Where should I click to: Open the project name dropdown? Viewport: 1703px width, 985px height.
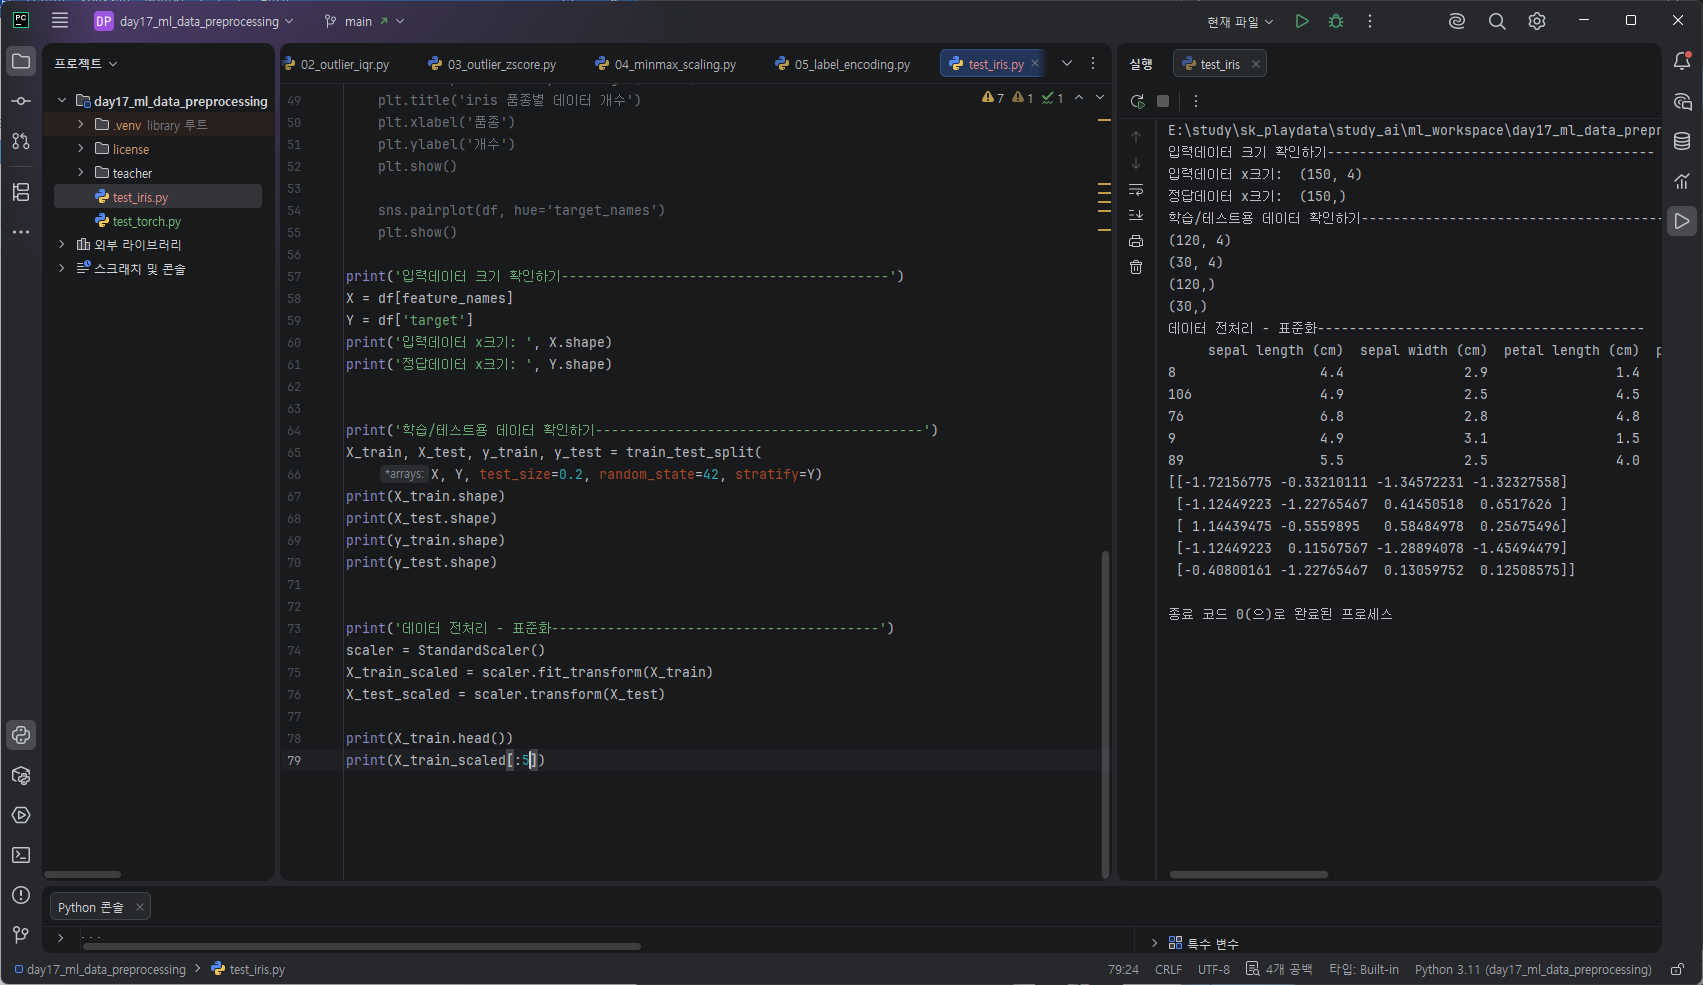pyautogui.click(x=194, y=21)
